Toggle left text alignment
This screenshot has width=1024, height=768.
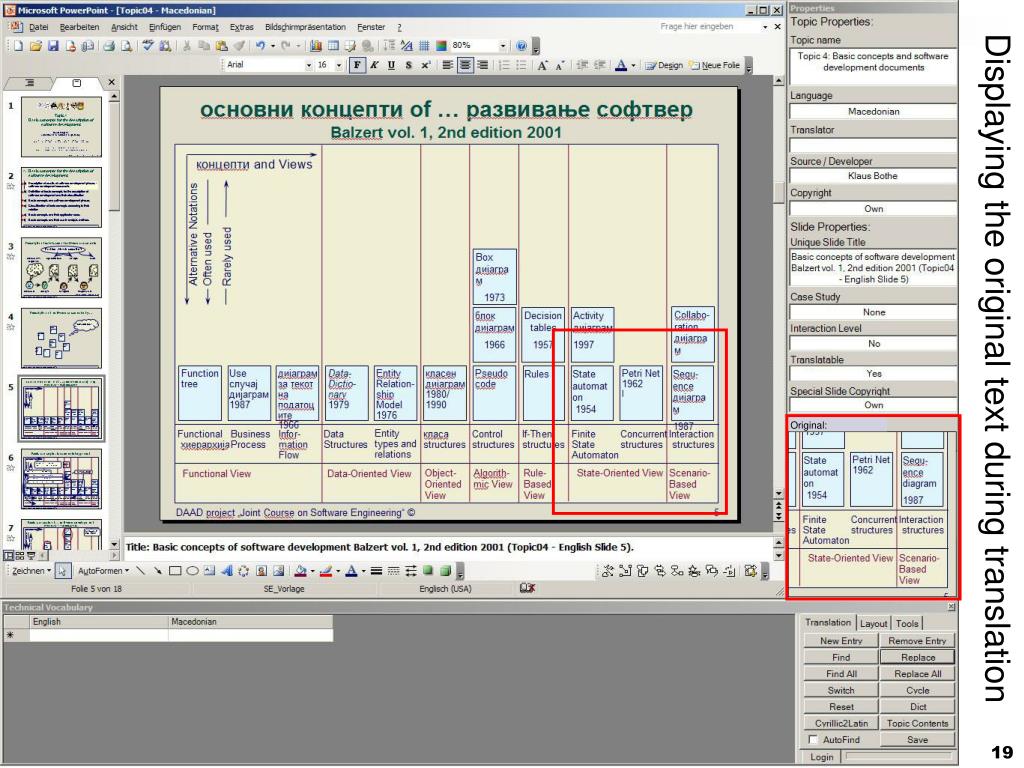447,65
